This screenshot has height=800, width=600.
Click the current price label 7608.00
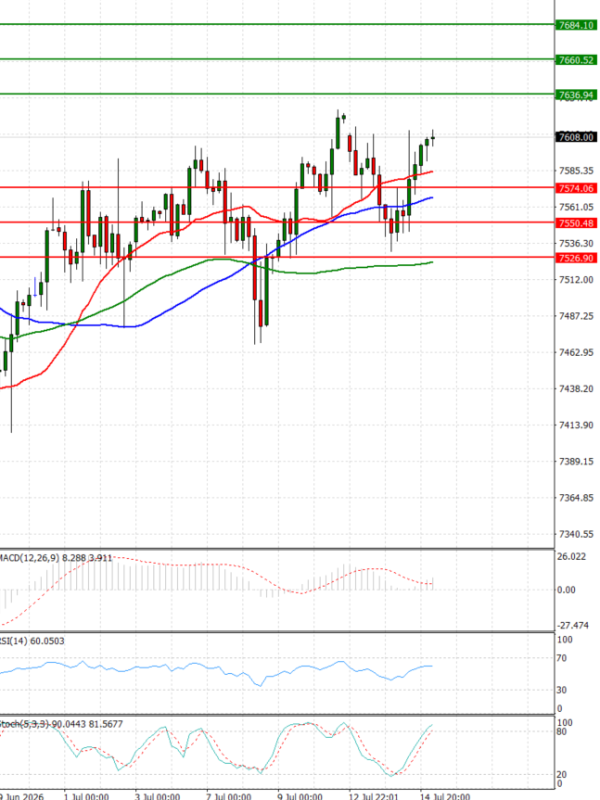[576, 137]
